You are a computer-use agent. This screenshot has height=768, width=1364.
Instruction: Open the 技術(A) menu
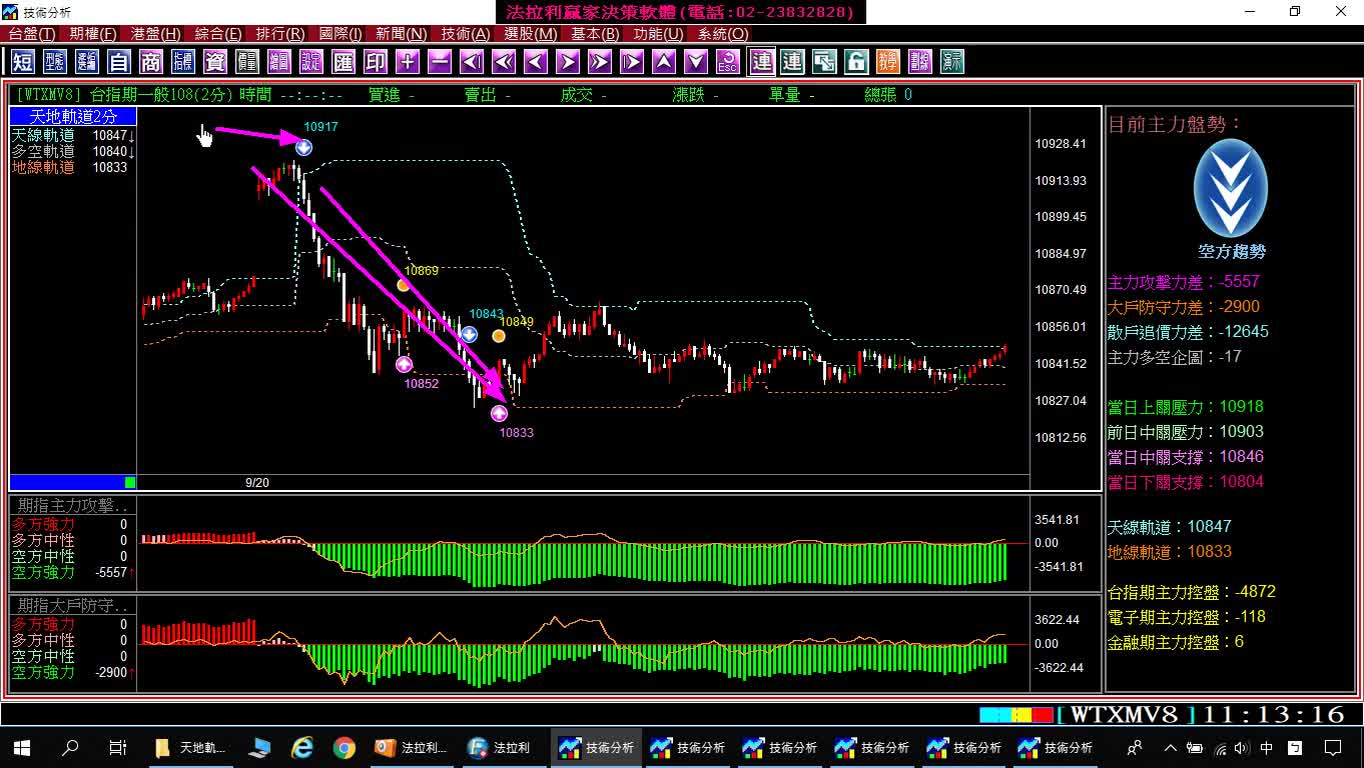(x=466, y=34)
